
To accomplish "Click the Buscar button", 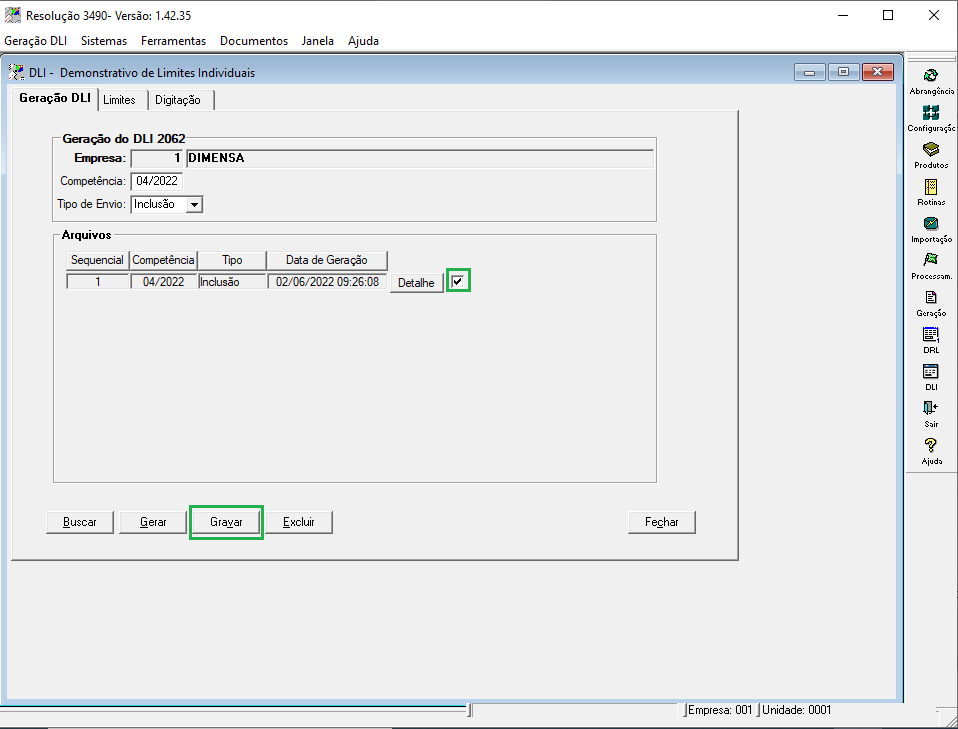I will [80, 522].
